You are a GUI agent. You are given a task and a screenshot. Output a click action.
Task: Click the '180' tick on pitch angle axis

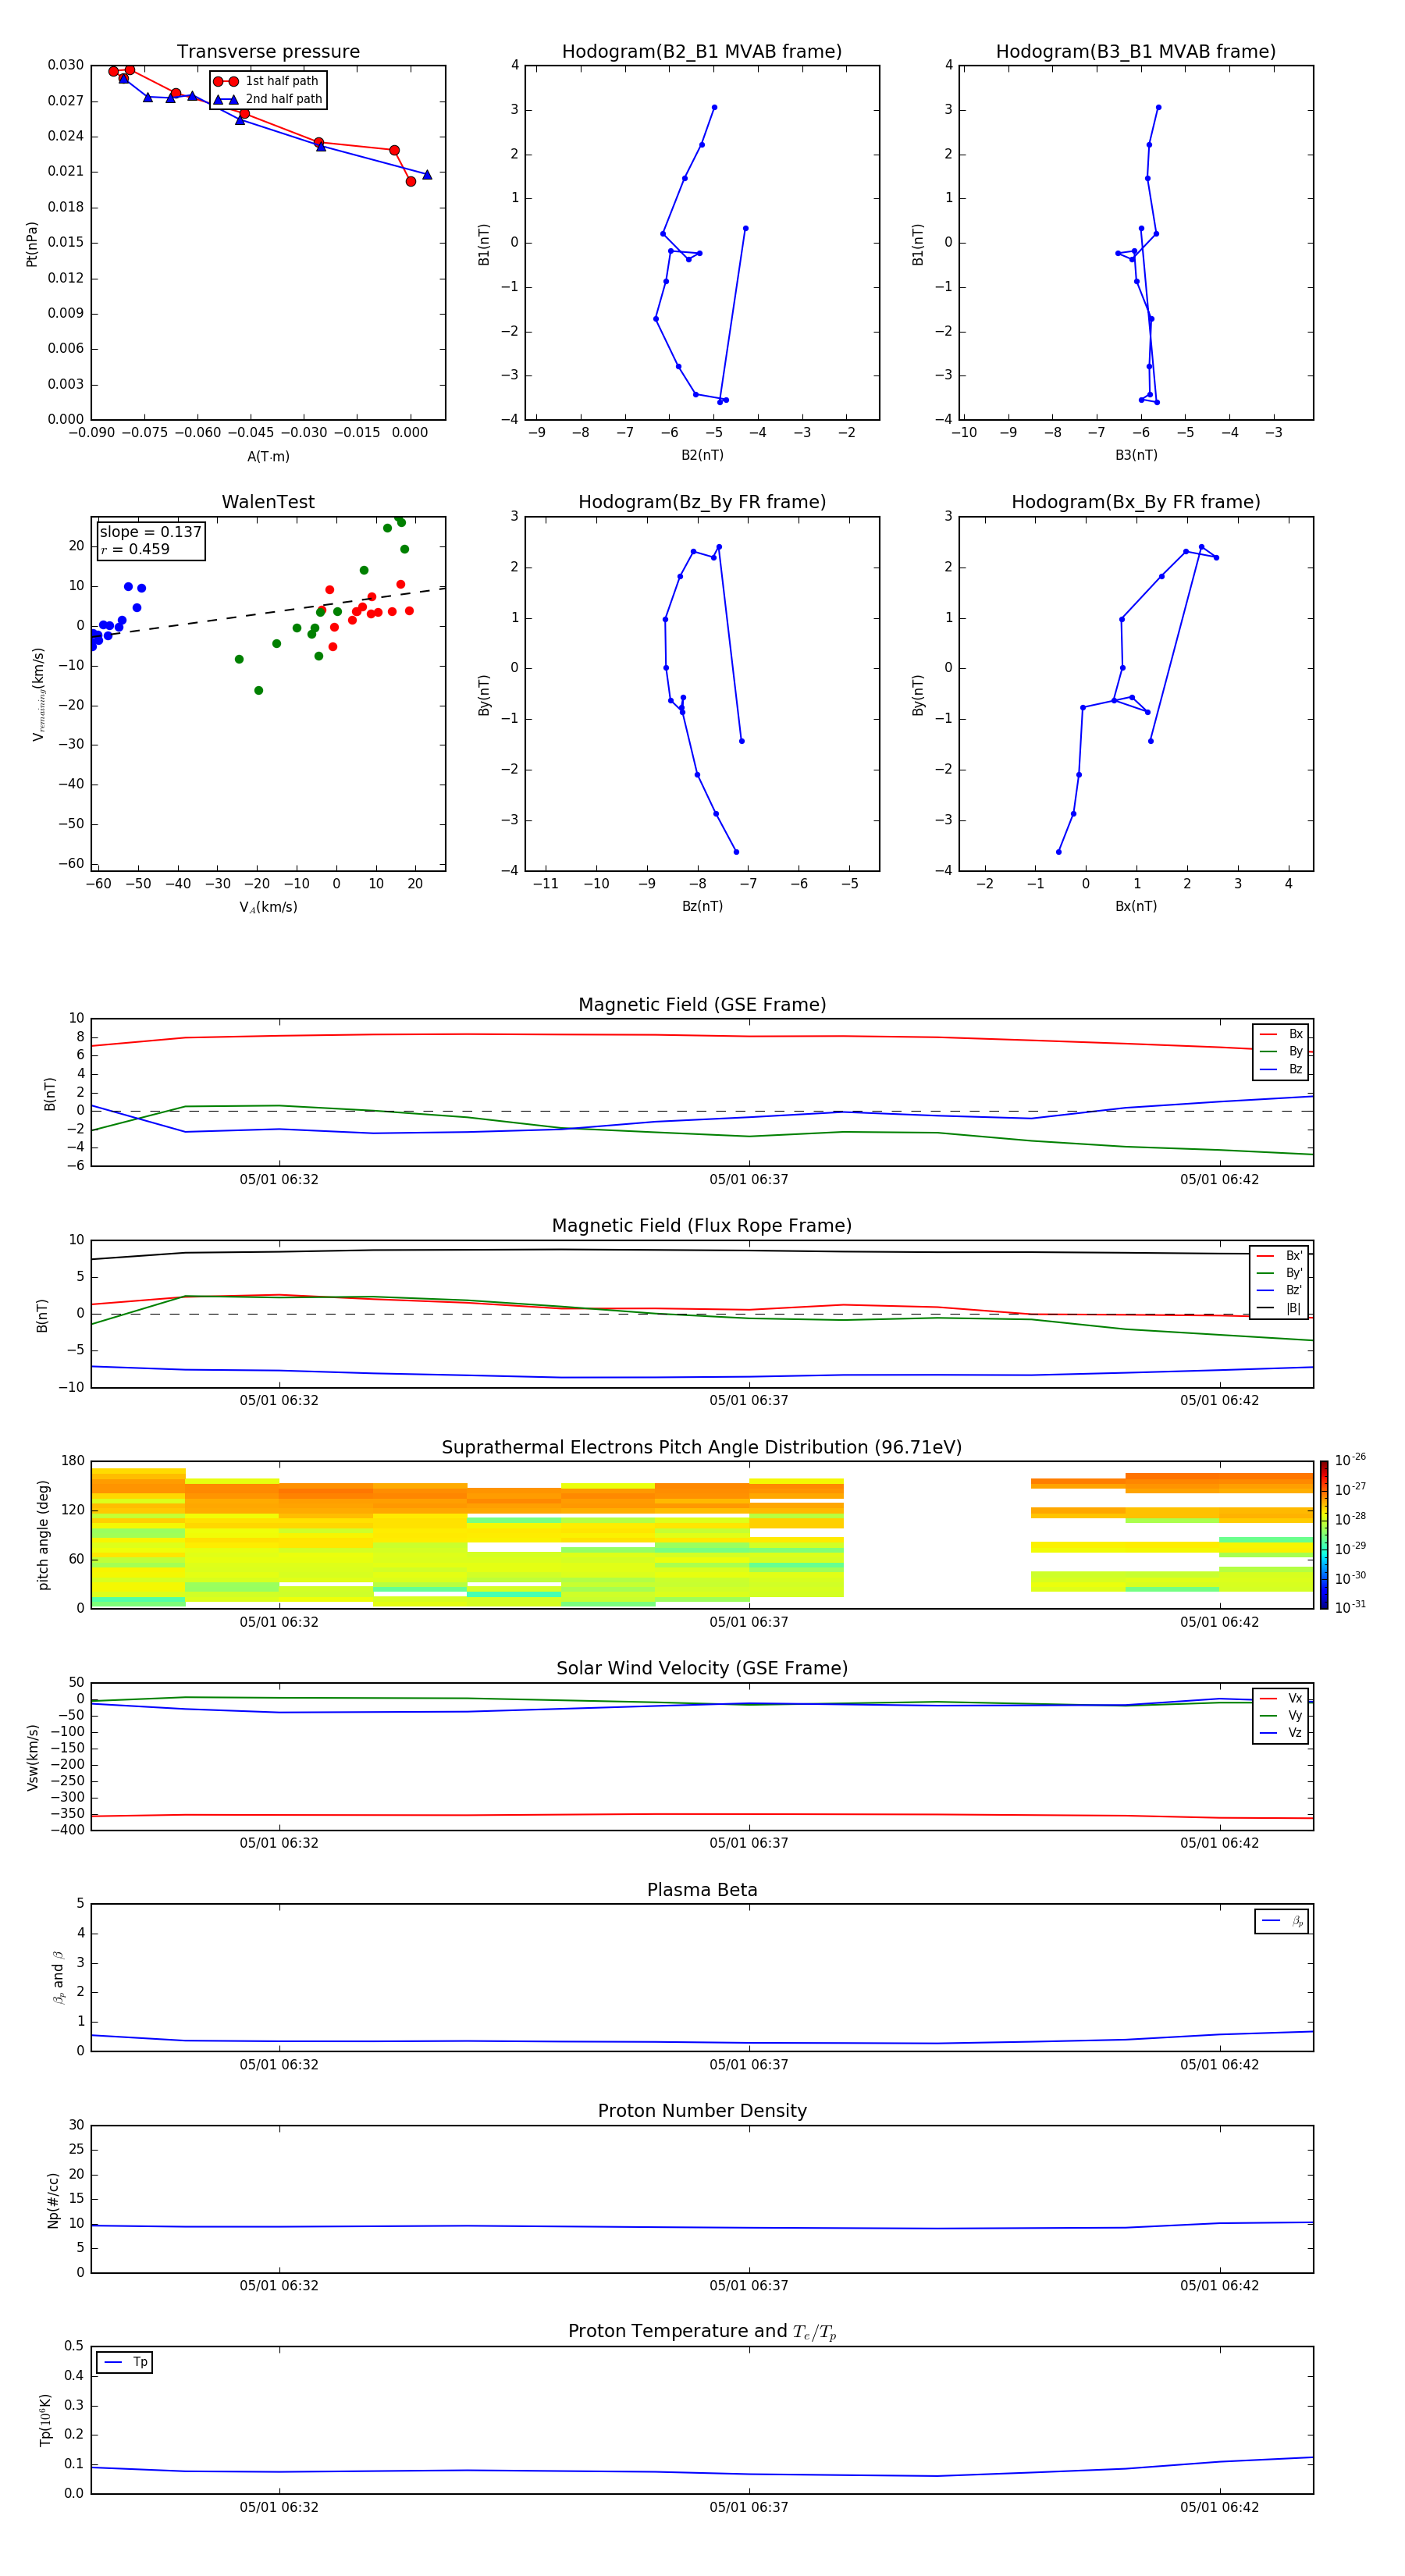point(73,1461)
